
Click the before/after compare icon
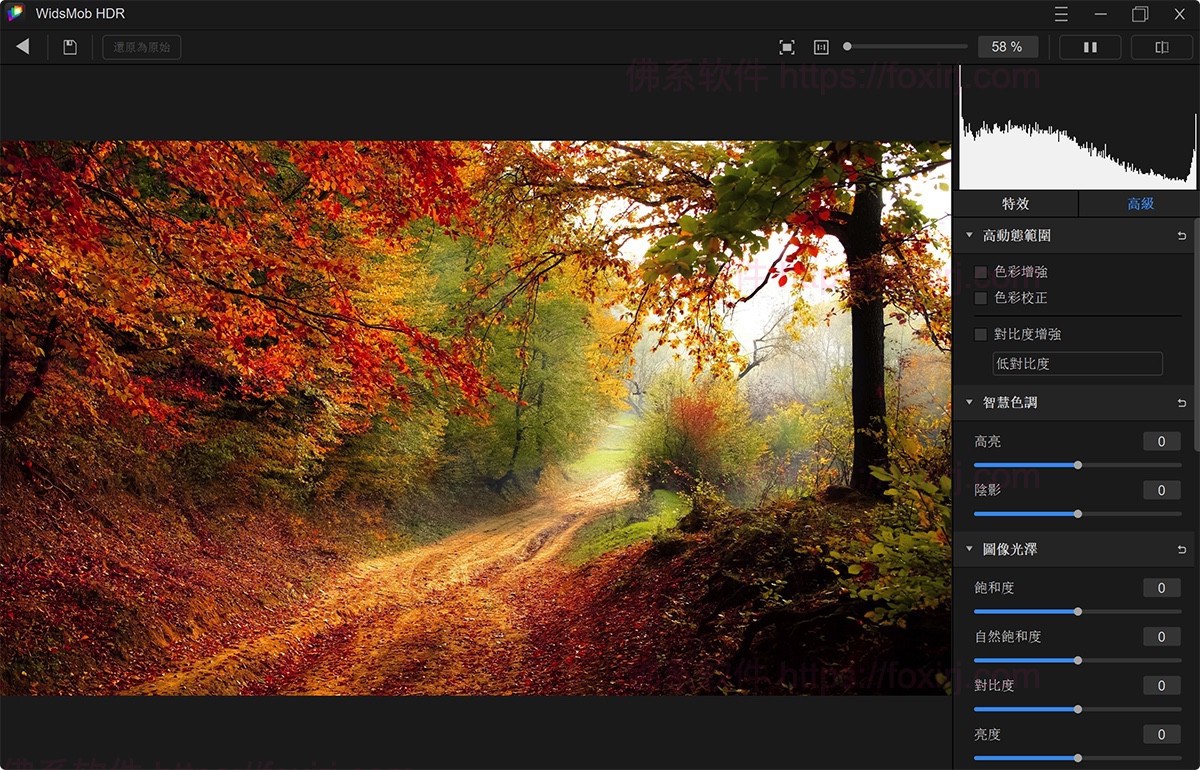(1089, 46)
